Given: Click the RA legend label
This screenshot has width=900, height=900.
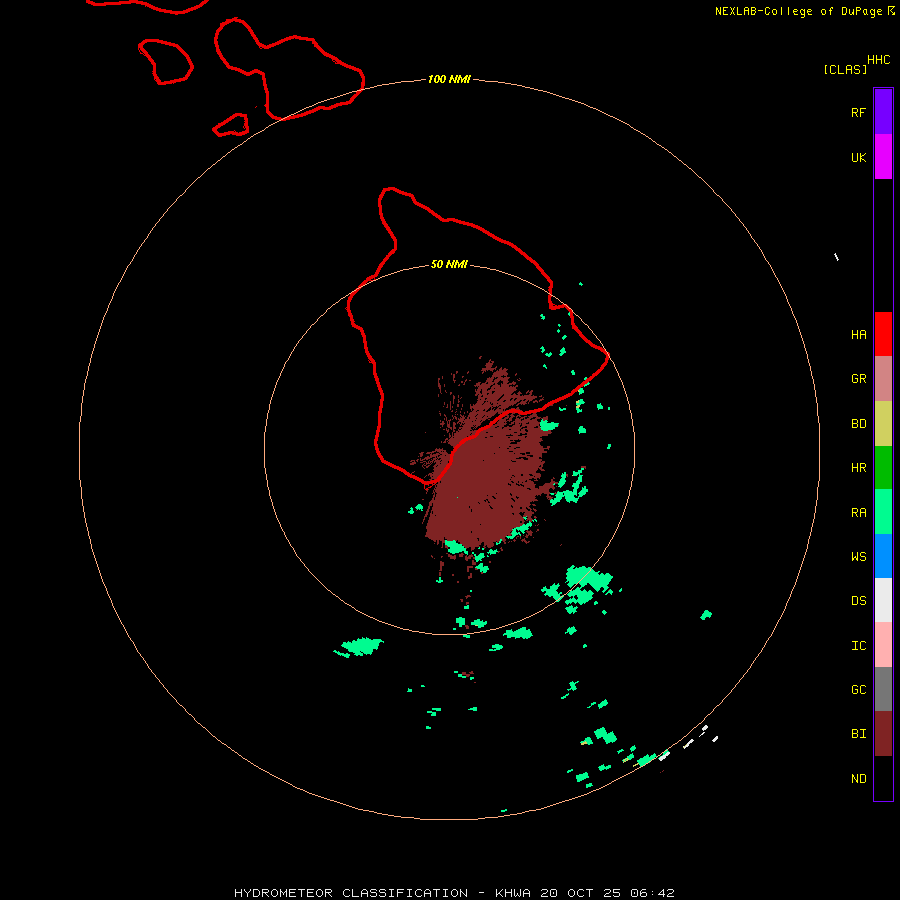Looking at the screenshot, I should click(858, 513).
